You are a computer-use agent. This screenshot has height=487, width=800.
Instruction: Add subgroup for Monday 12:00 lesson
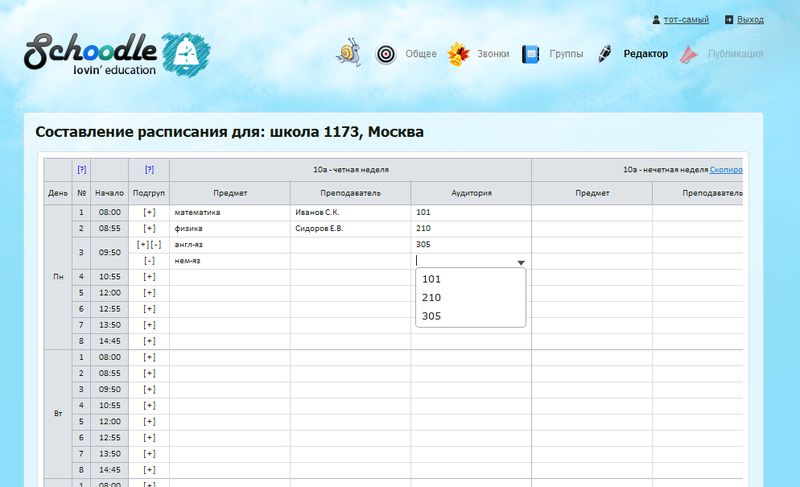(149, 293)
